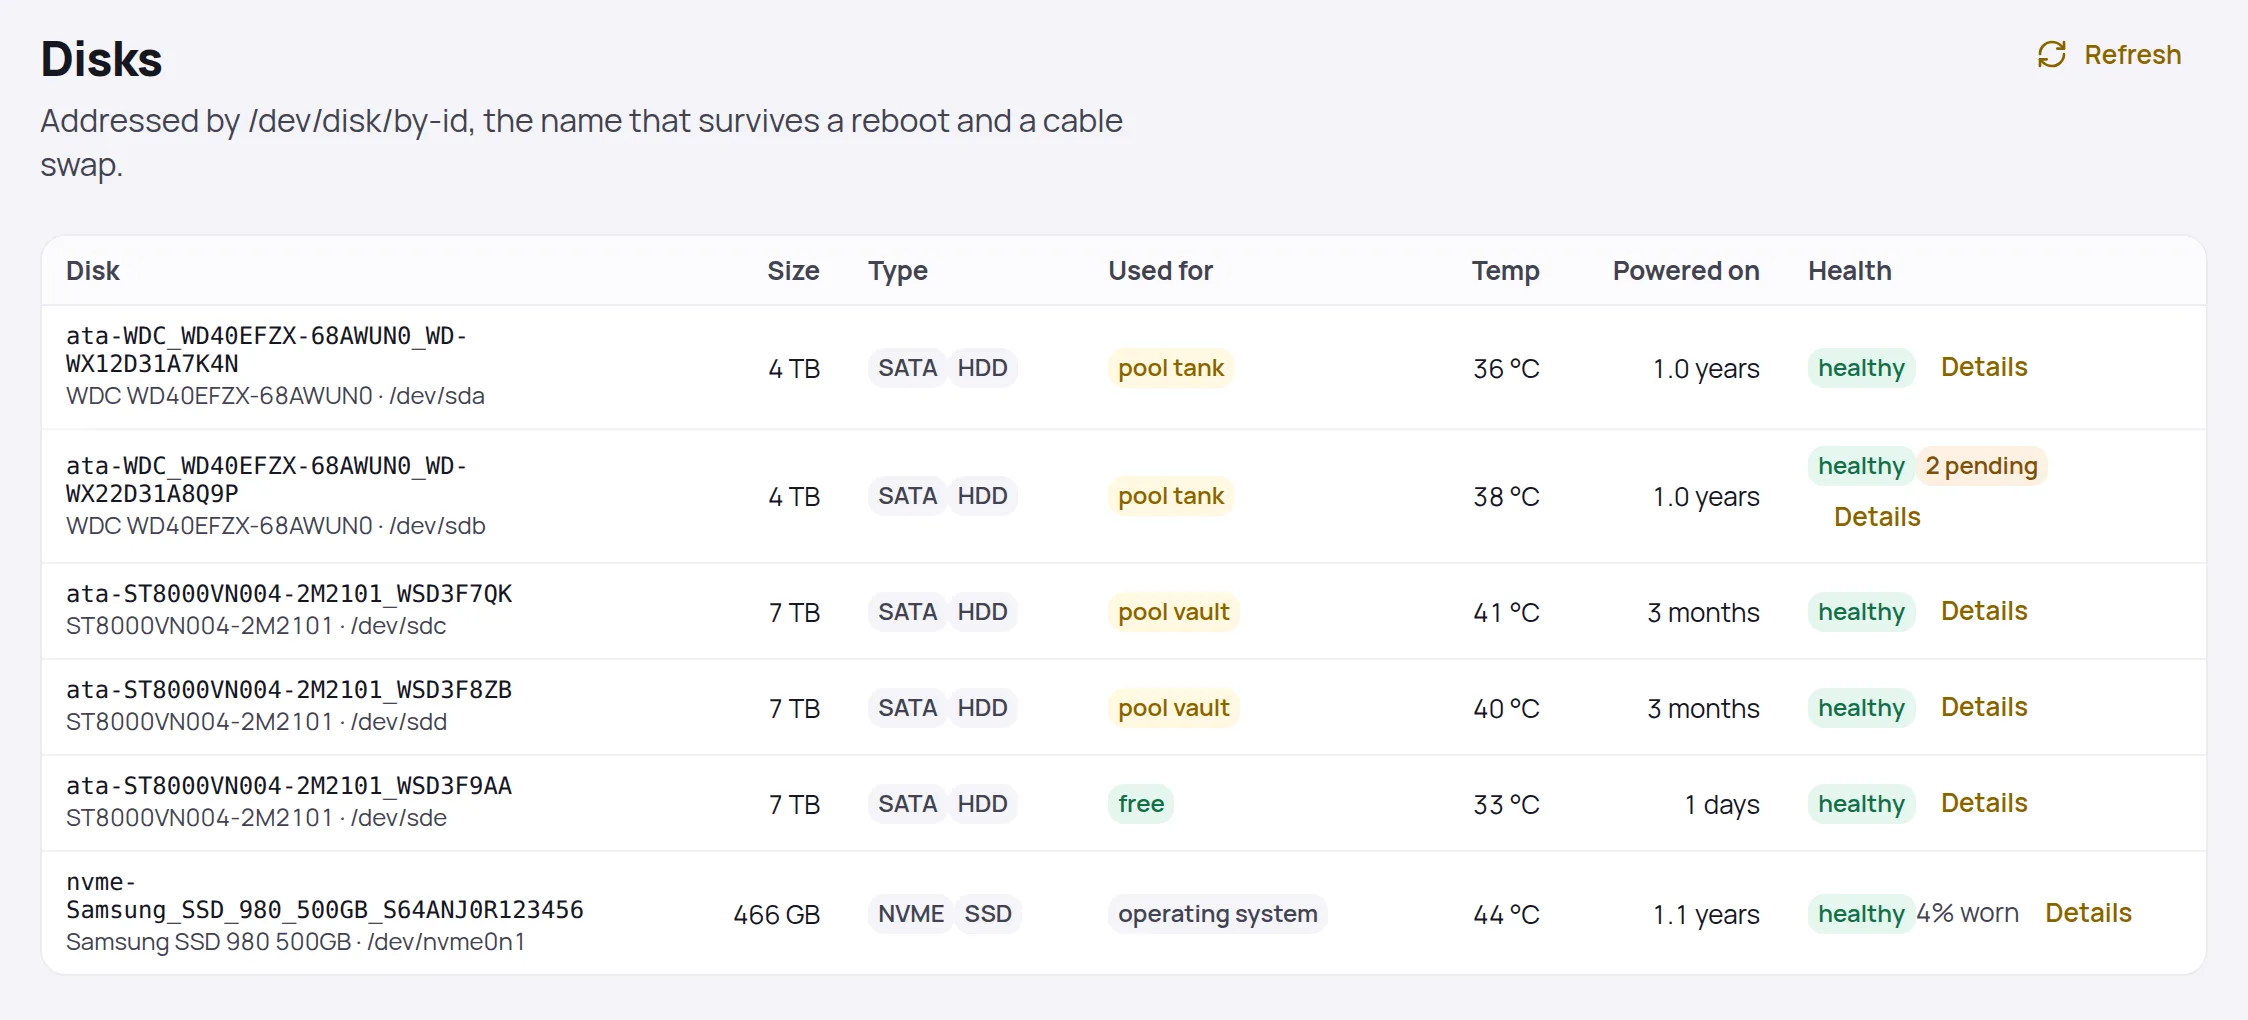Click disk ID ata-ST8000VN004-2M2101_WSD3F9AA
The height and width of the screenshot is (1020, 2248).
point(289,786)
